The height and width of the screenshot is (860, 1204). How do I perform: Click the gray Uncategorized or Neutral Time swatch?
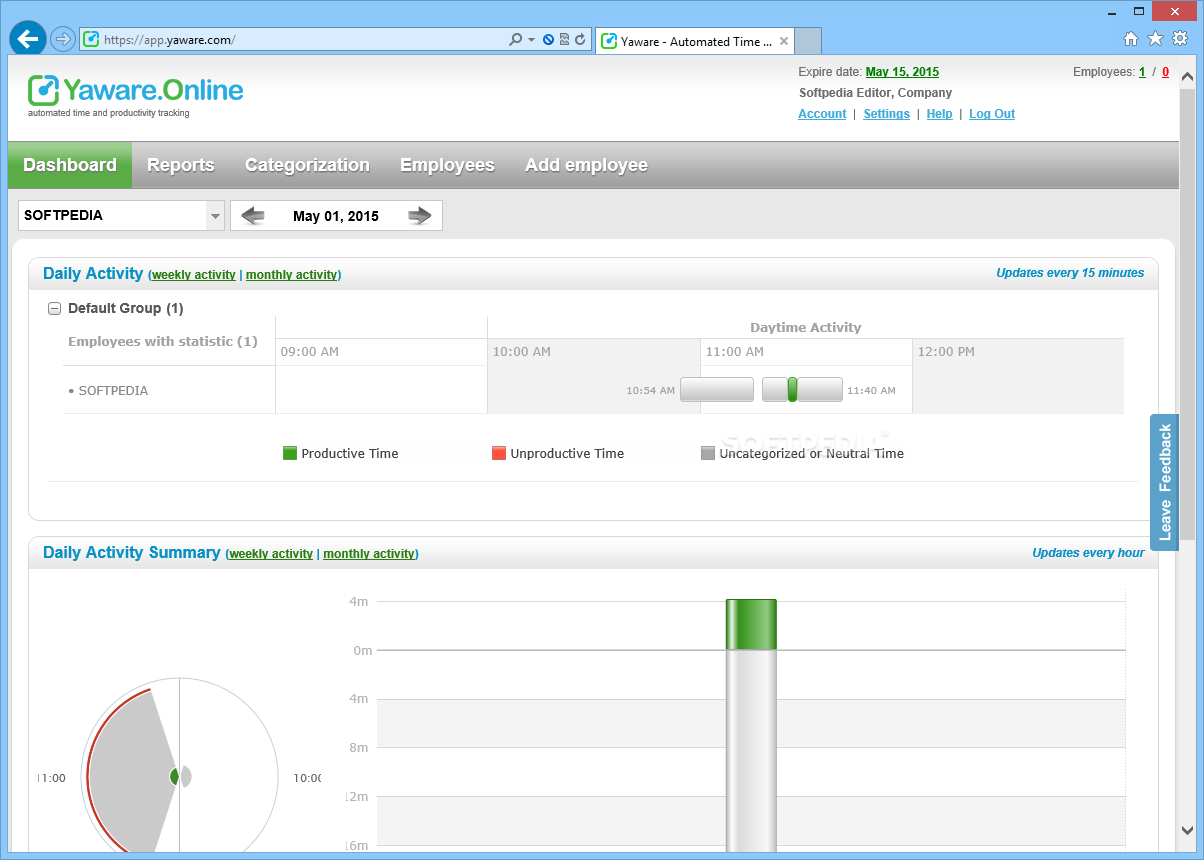[x=708, y=453]
